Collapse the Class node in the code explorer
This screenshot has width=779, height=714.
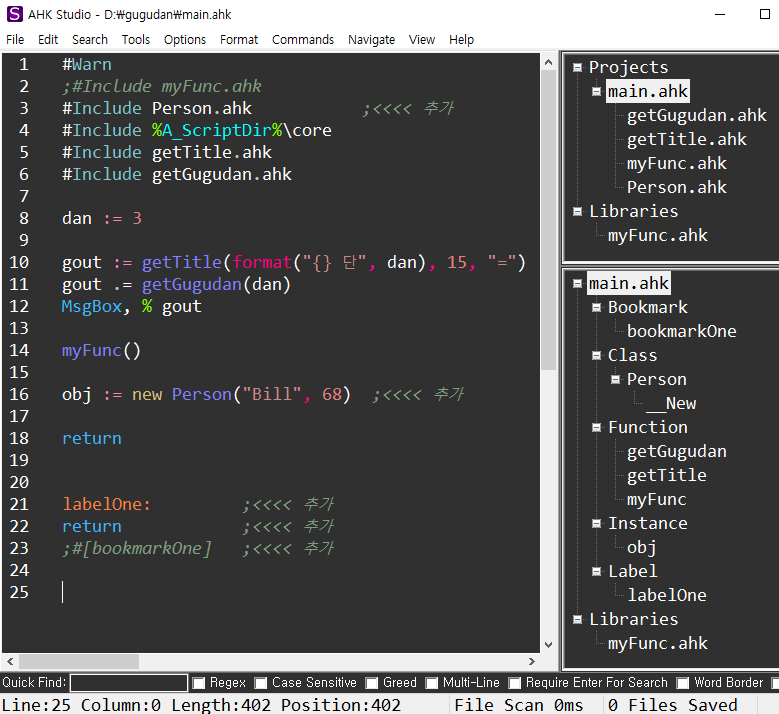597,355
